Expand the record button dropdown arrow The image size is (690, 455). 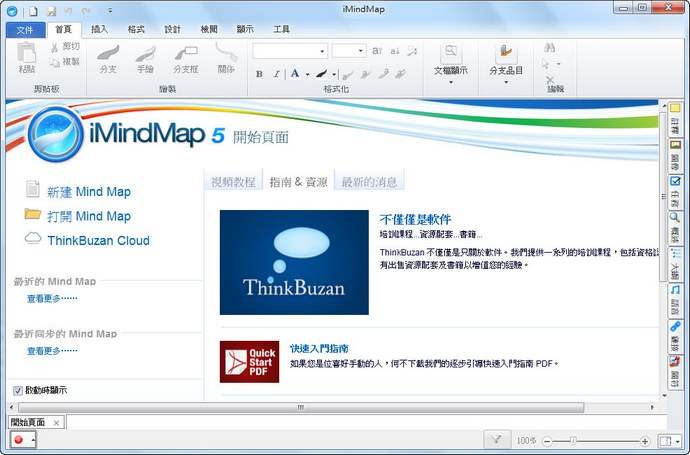click(33, 440)
